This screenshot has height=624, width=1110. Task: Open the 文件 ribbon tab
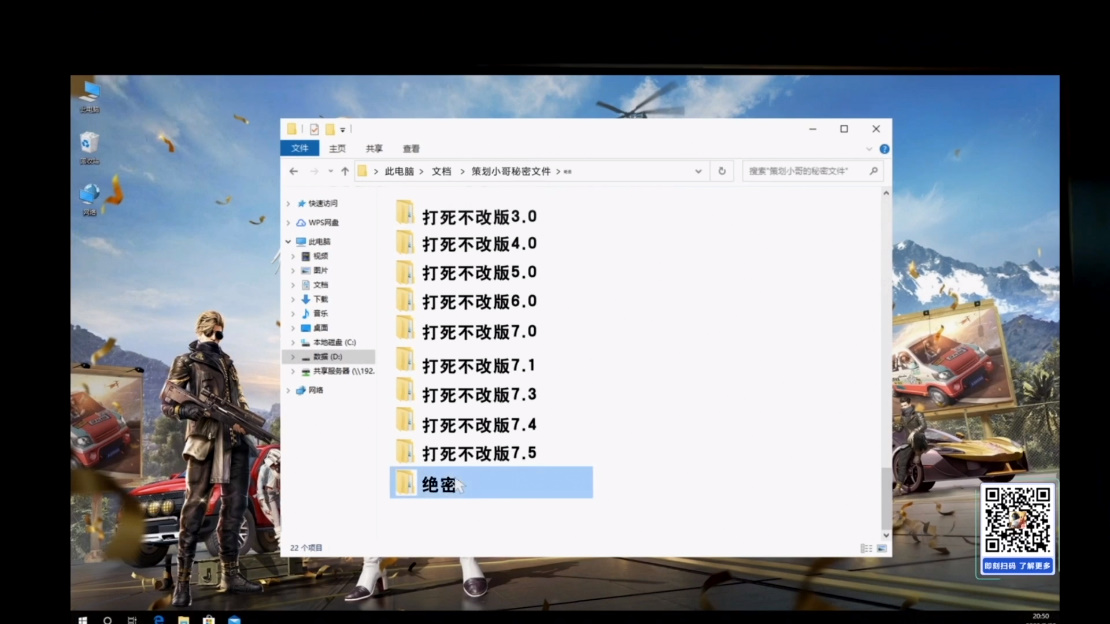coord(300,148)
